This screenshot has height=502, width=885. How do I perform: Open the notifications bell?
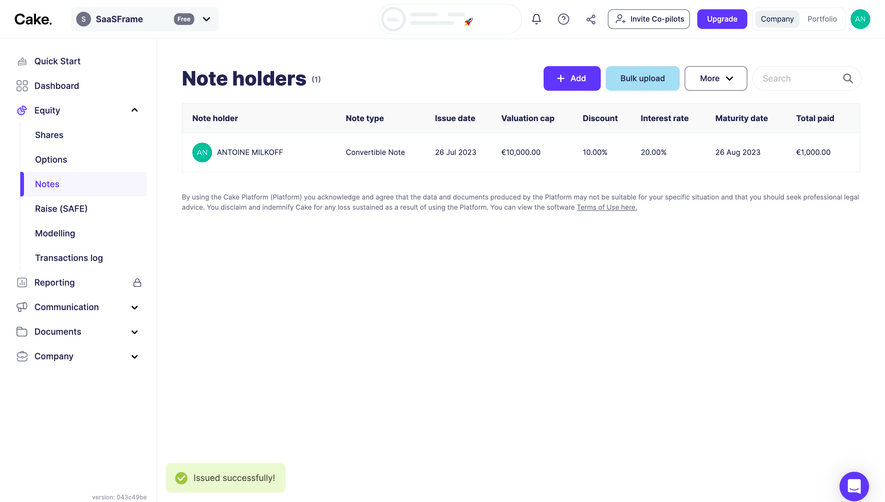pyautogui.click(x=536, y=19)
